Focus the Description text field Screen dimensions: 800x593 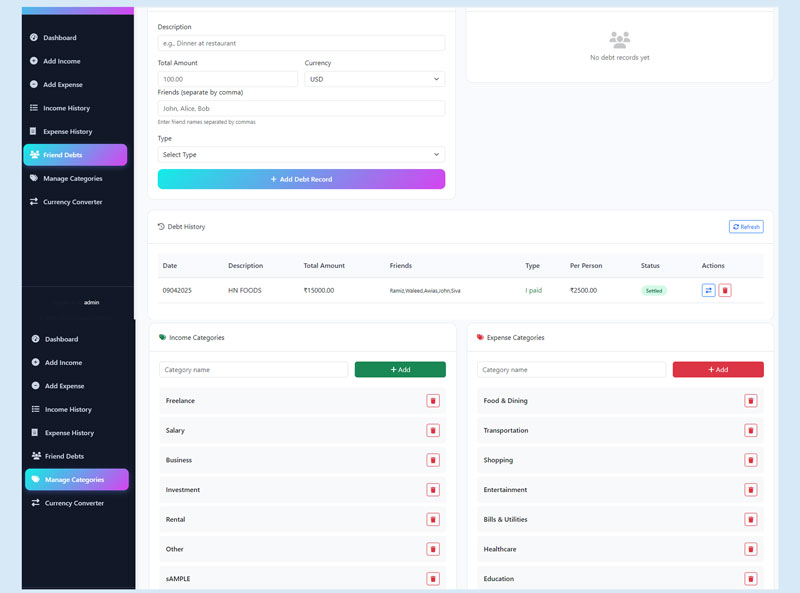tap(301, 44)
